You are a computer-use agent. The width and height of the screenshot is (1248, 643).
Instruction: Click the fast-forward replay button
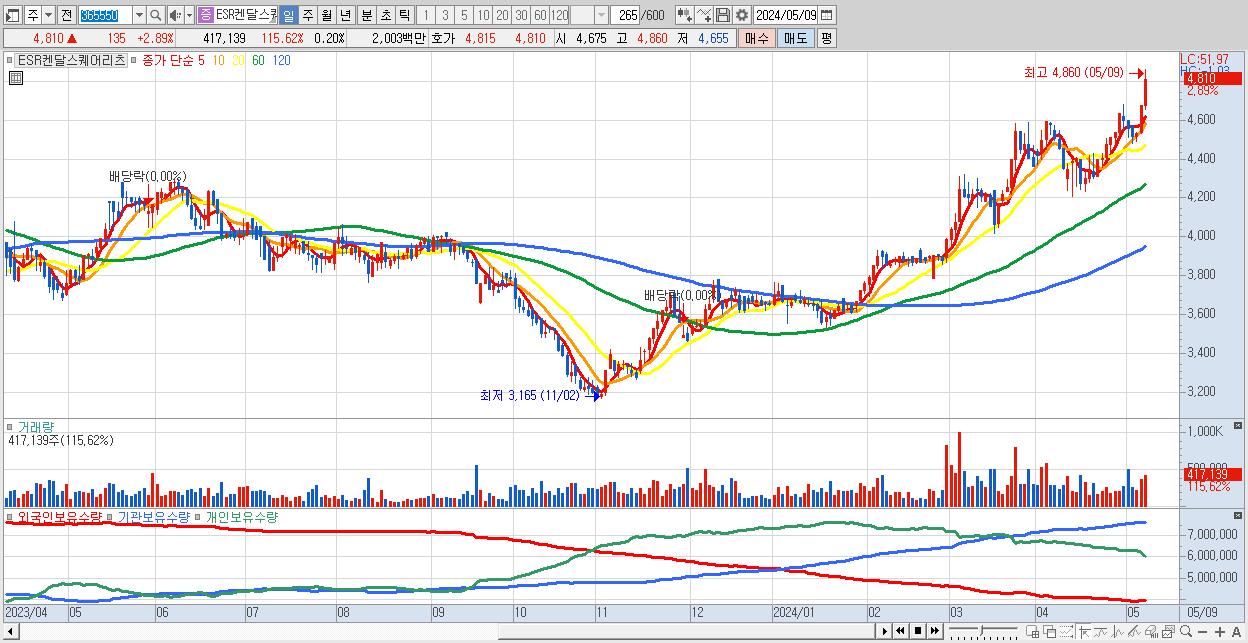(935, 631)
